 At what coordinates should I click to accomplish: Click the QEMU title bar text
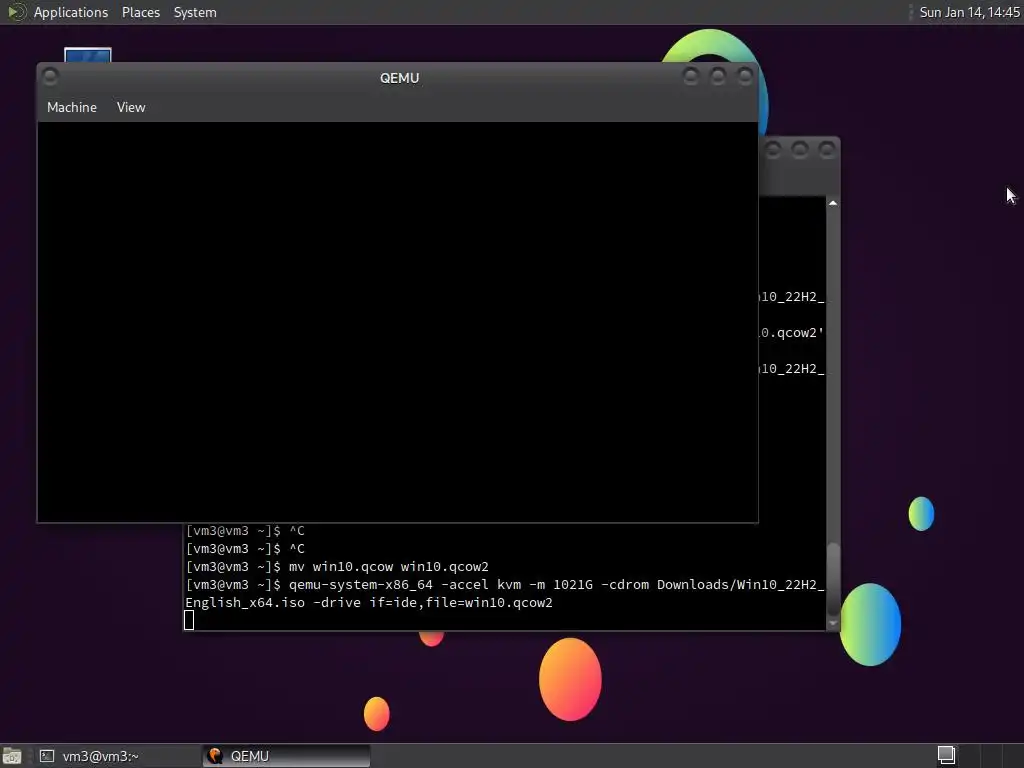[x=400, y=78]
